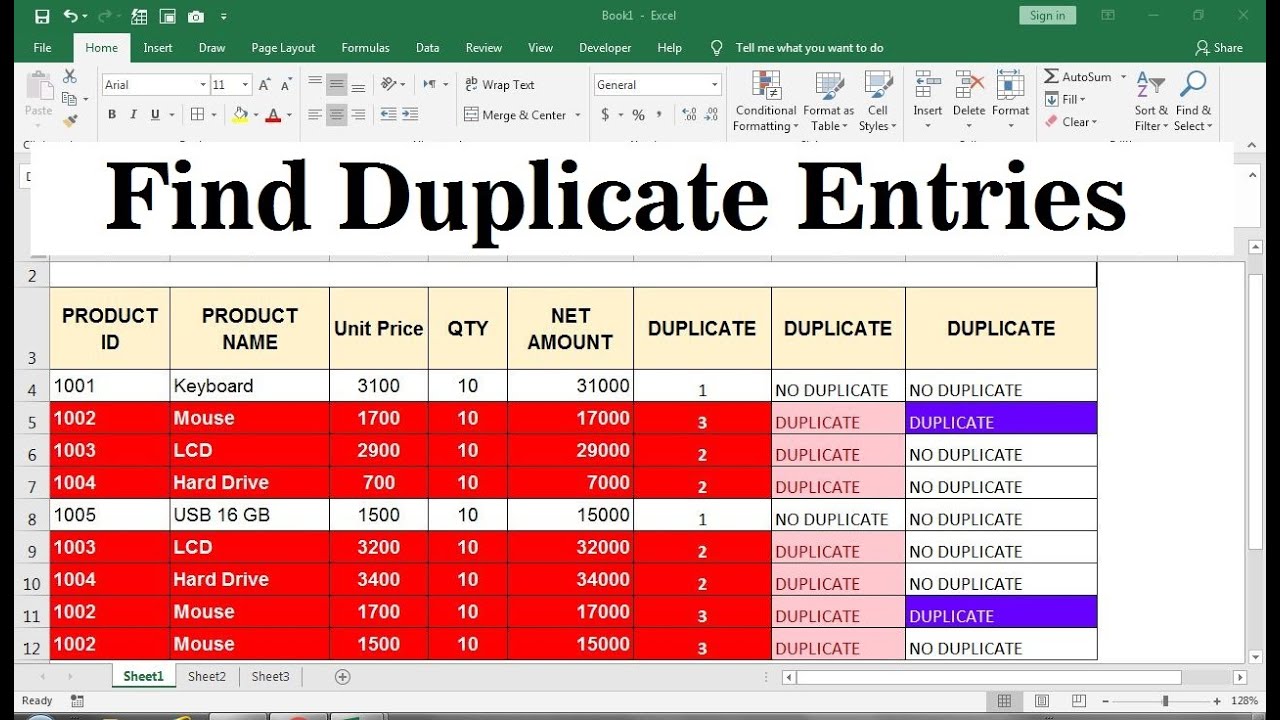Toggle Center horizontal alignment
Screen dimensions: 1280x720
(337, 115)
